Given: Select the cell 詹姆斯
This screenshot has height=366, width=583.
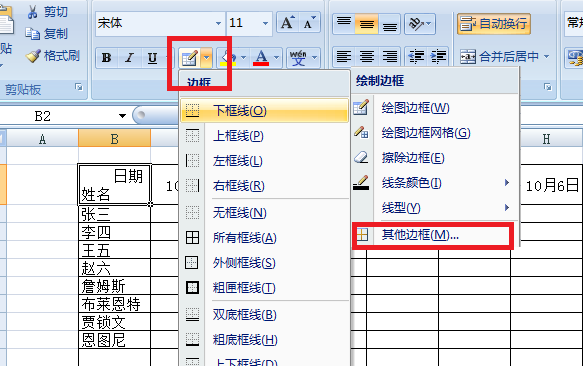Looking at the screenshot, I should (115, 286).
